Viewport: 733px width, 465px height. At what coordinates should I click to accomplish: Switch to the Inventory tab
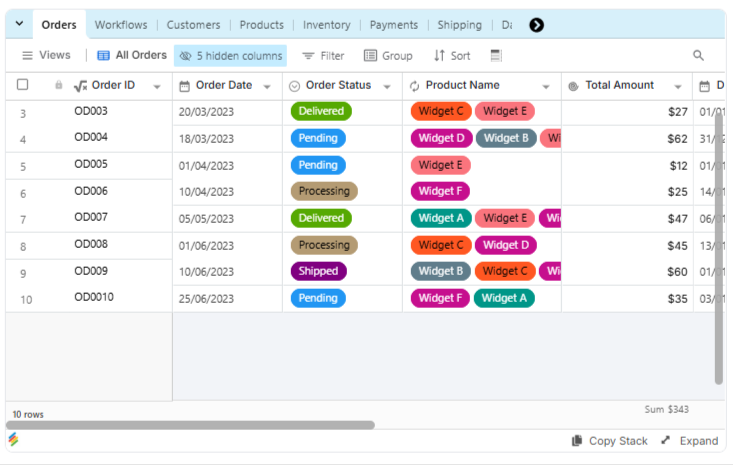tap(327, 25)
